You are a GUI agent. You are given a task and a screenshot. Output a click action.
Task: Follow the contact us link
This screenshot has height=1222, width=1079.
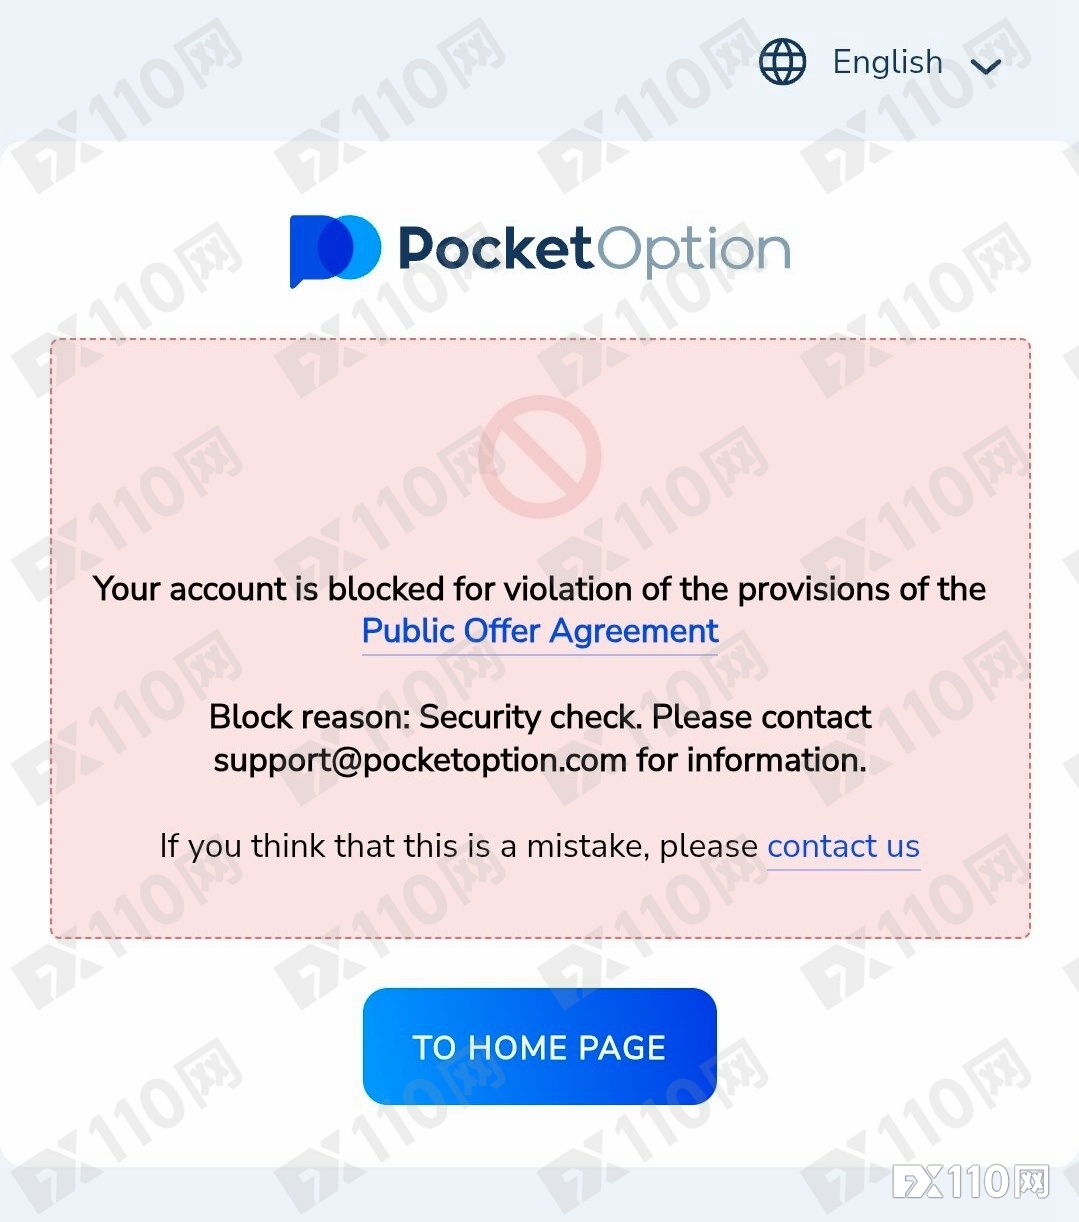point(843,846)
